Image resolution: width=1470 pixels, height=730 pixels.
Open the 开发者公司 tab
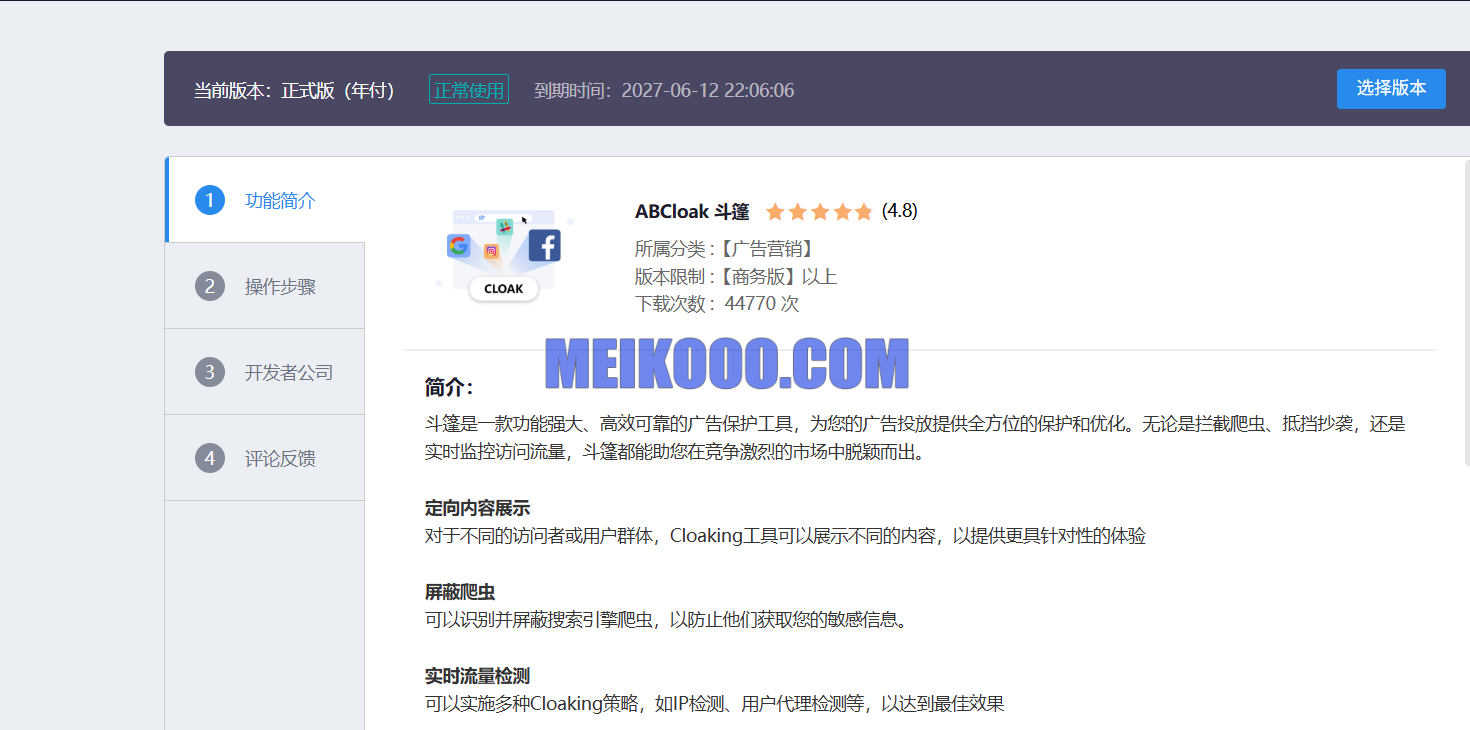[x=265, y=373]
